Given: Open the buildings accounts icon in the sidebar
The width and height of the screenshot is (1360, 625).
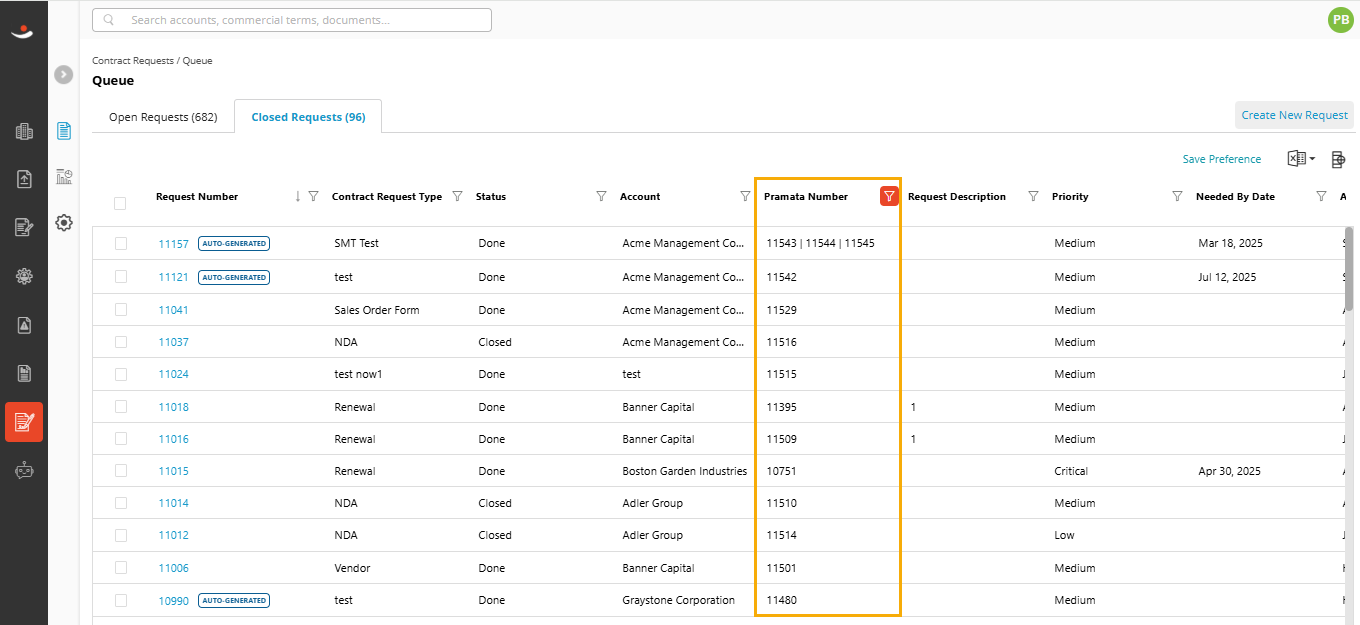Looking at the screenshot, I should click(x=24, y=131).
